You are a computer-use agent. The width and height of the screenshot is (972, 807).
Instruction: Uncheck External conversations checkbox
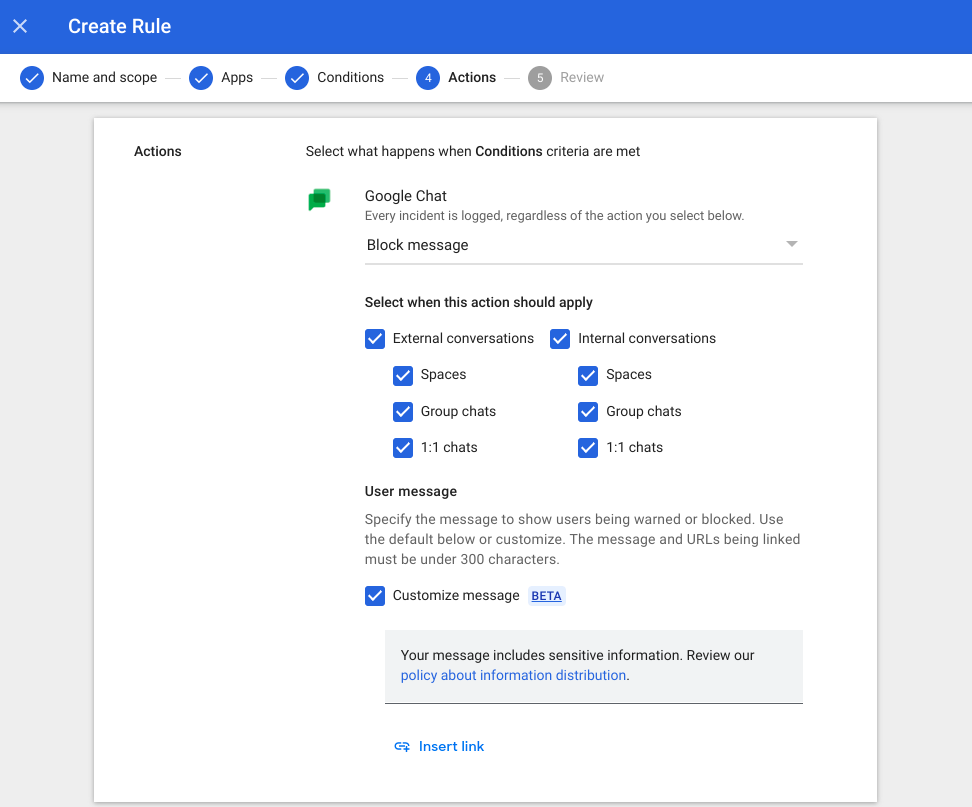[375, 339]
